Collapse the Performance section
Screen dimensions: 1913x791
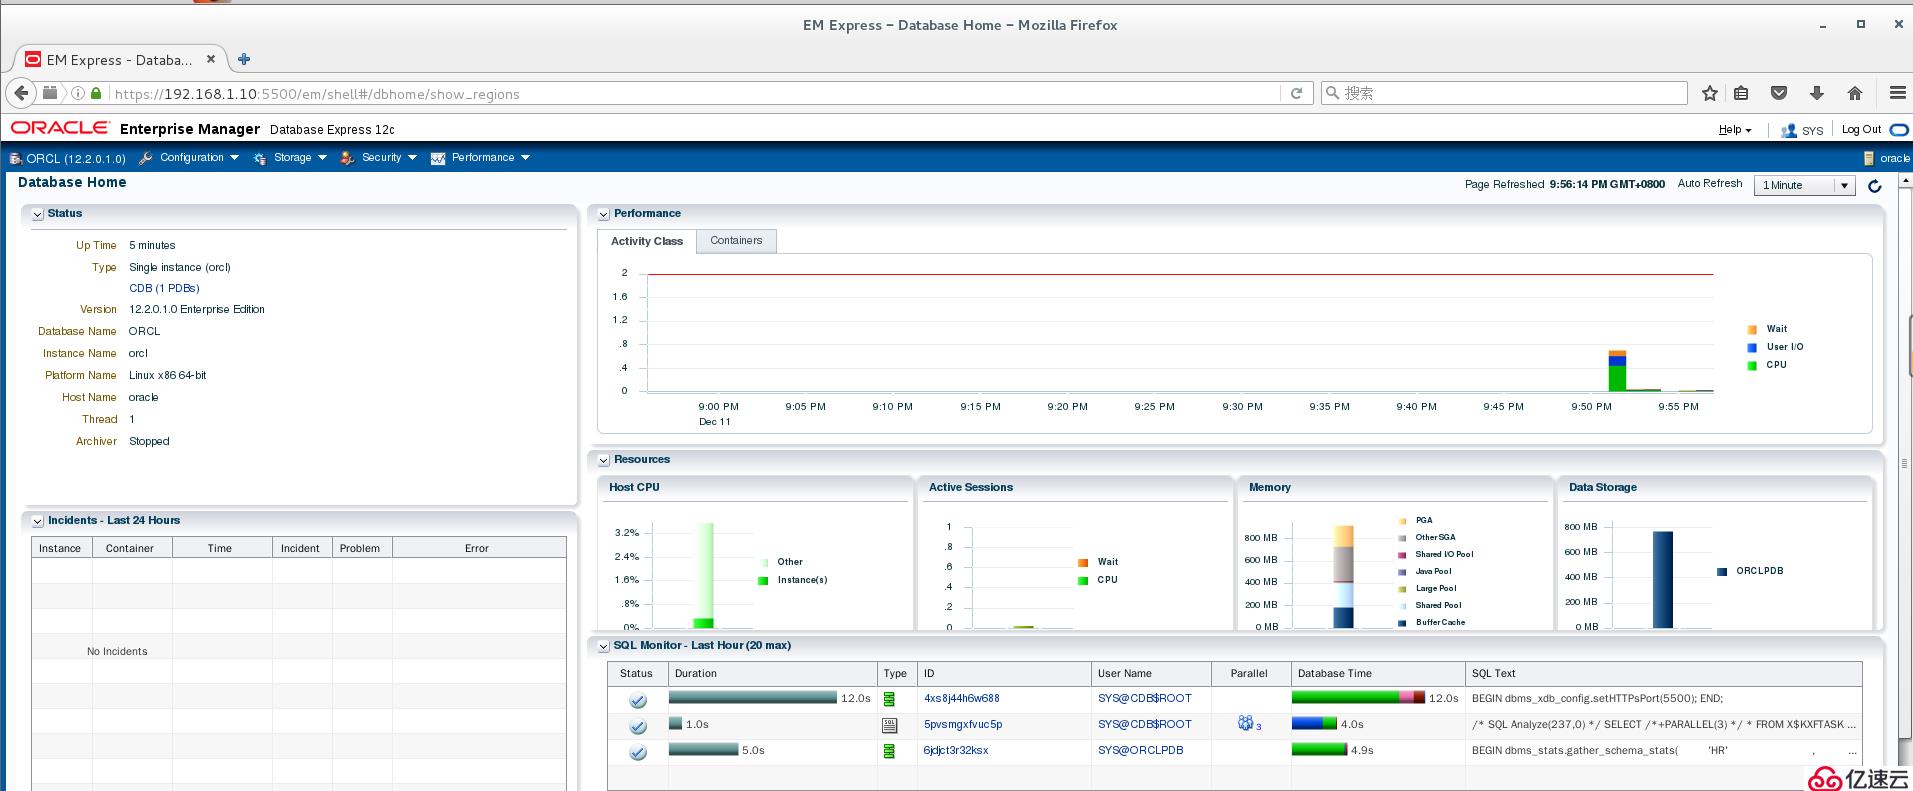[x=604, y=214]
